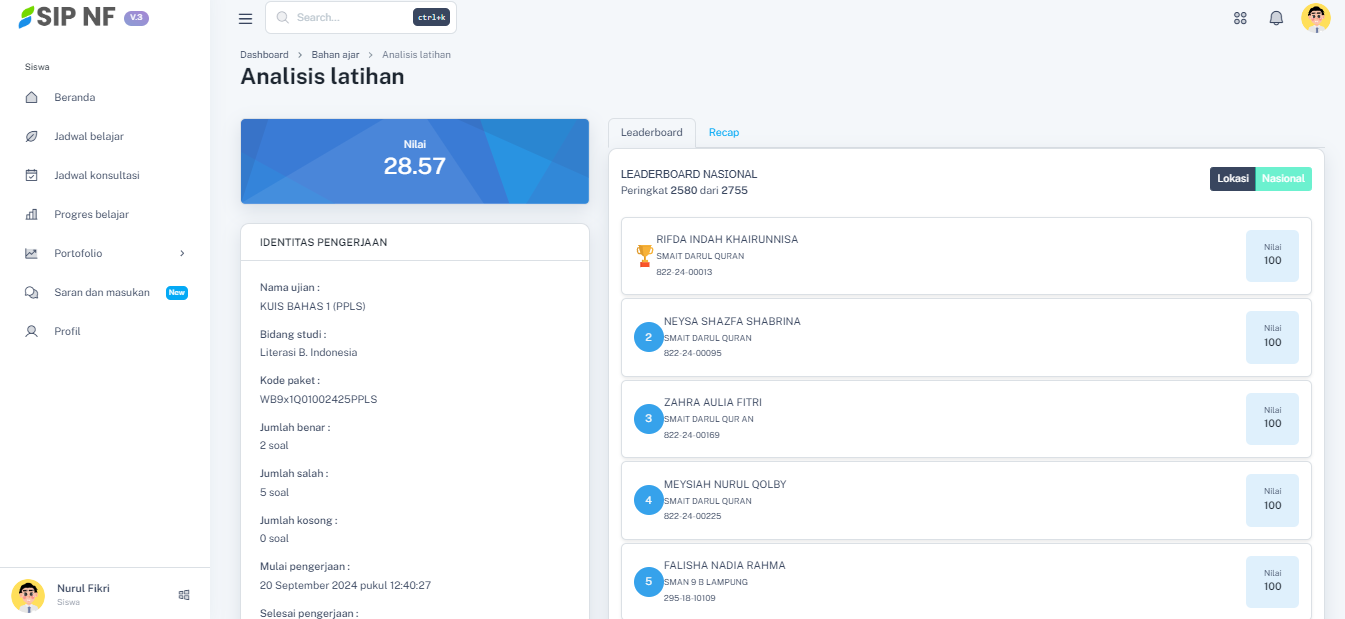Open Saran dan masukan menu

[x=102, y=293]
